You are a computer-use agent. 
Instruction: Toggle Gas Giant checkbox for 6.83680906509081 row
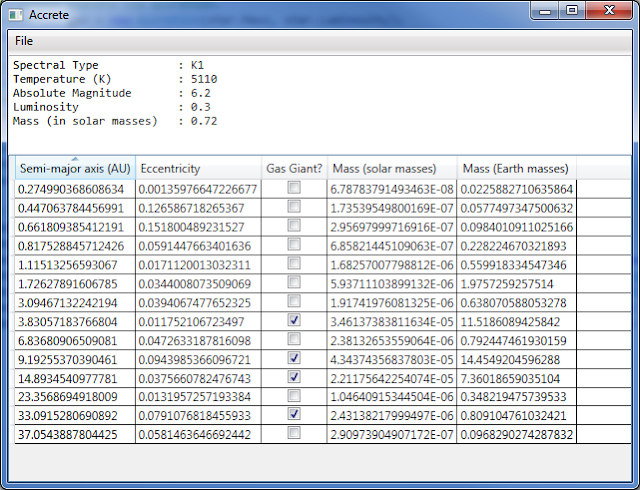(294, 339)
